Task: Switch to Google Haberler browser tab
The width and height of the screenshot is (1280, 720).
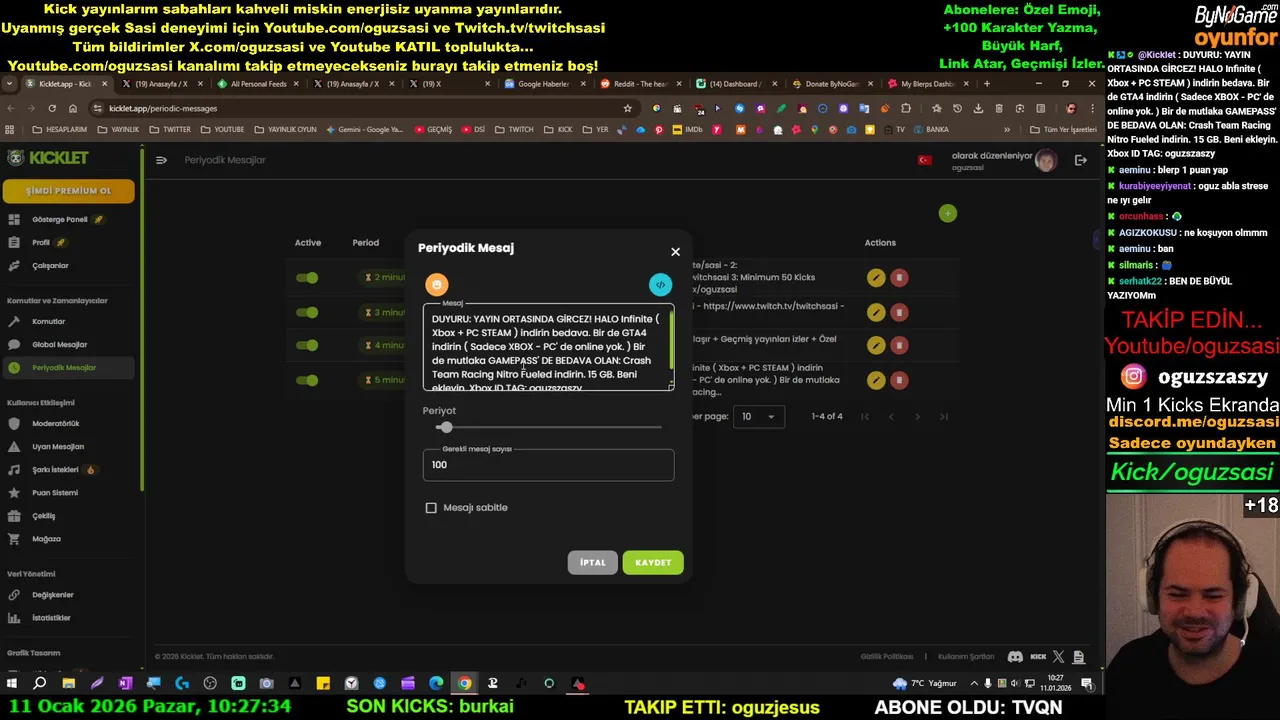Action: 541,84
